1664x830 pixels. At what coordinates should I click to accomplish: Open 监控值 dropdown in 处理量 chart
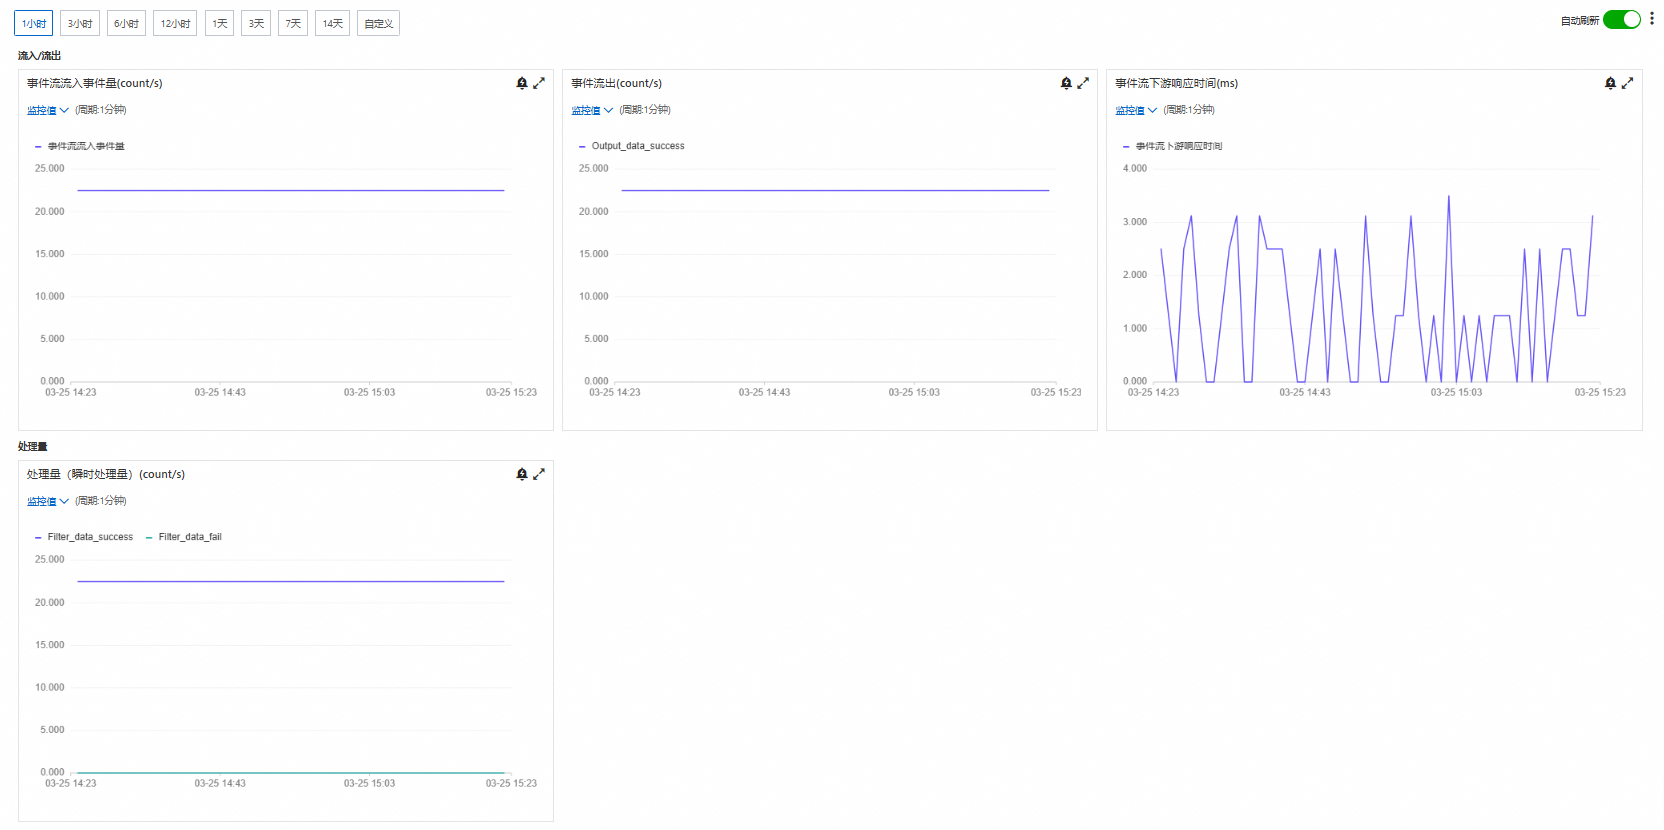coord(48,501)
